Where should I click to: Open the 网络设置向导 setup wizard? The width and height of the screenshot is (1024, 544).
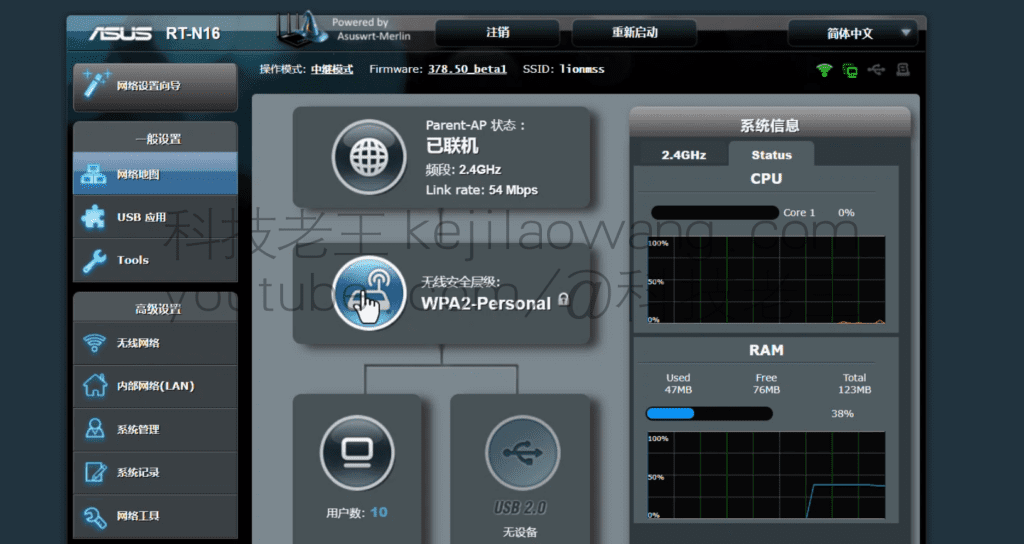[x=155, y=86]
